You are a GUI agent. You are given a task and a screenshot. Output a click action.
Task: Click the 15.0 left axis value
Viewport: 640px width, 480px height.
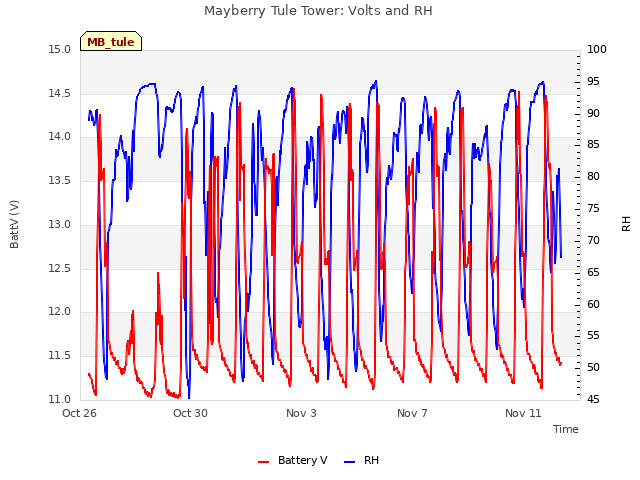click(x=60, y=49)
